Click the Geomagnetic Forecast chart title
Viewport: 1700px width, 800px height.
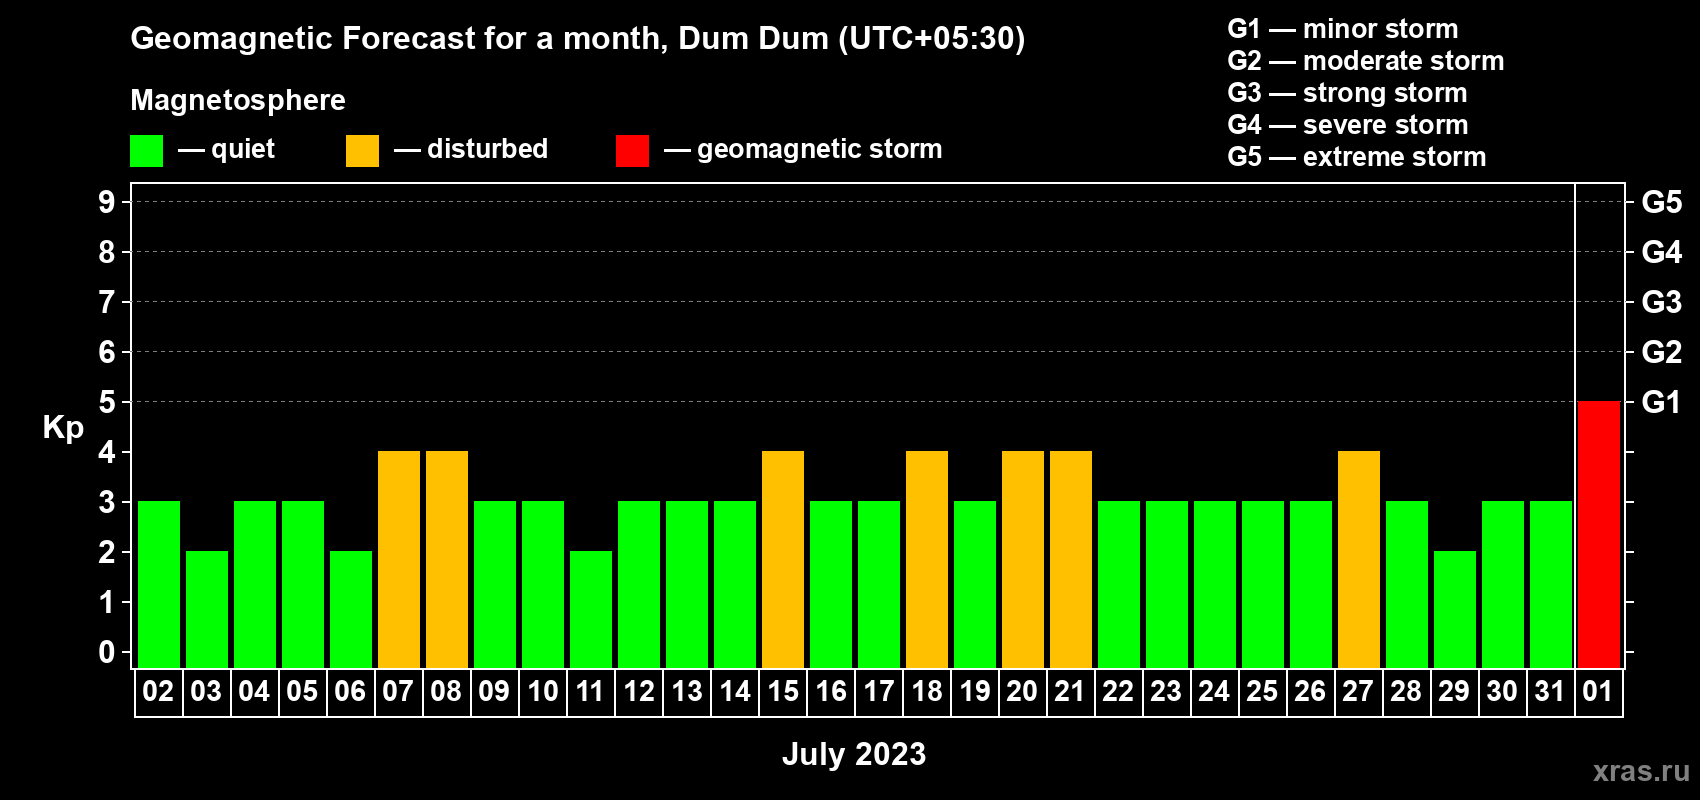point(578,38)
